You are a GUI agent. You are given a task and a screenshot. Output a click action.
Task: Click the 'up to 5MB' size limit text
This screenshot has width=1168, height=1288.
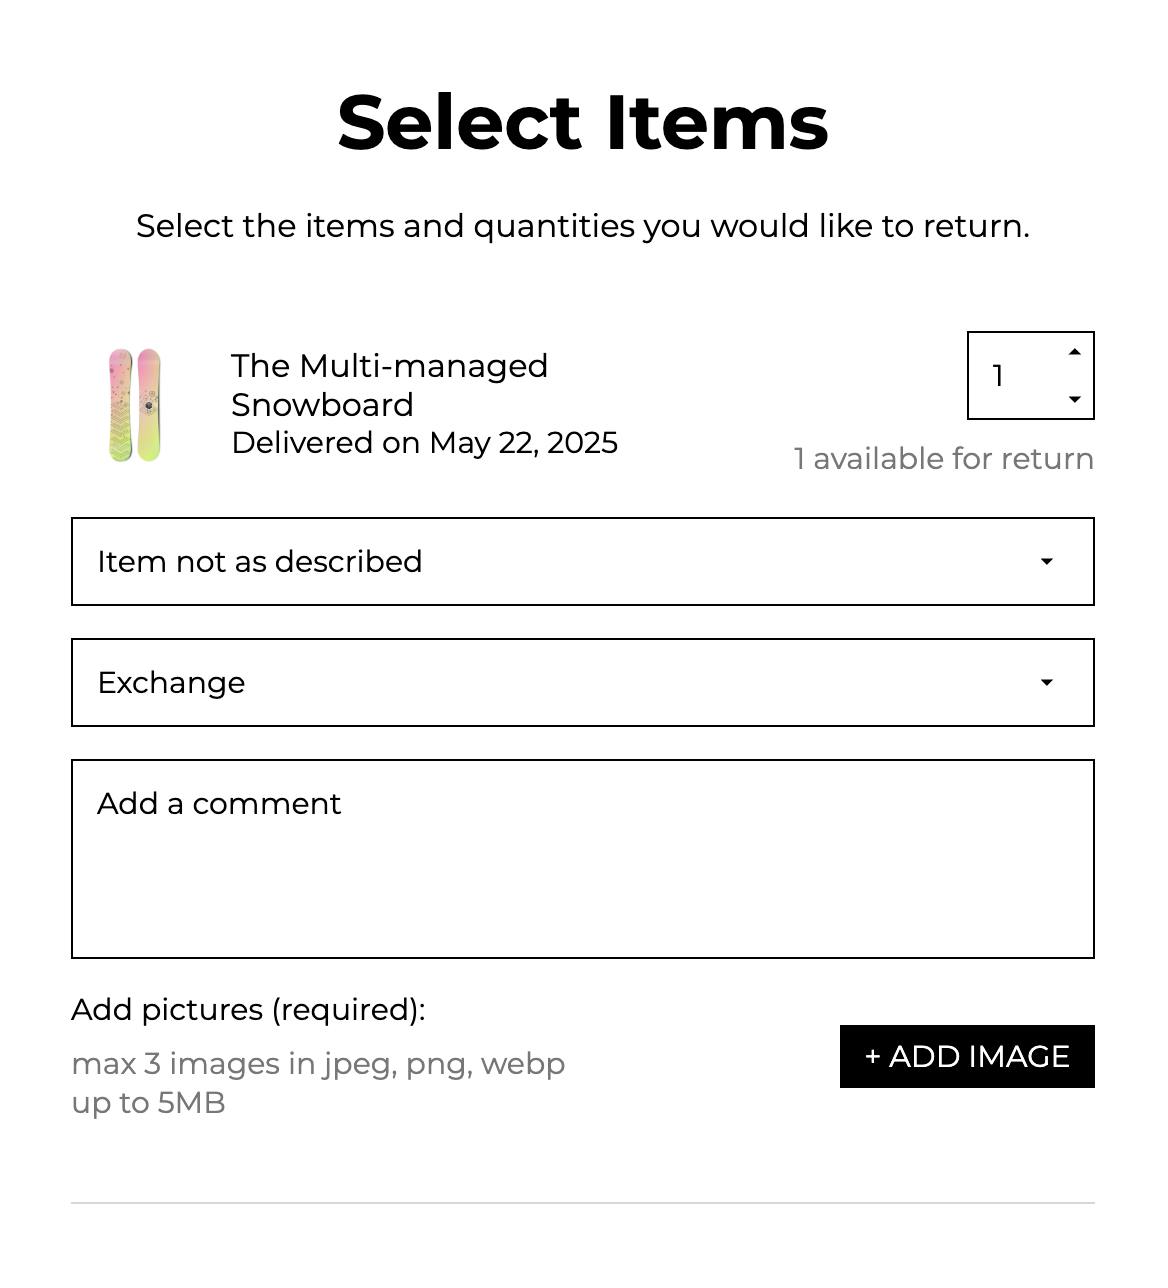(x=149, y=1103)
